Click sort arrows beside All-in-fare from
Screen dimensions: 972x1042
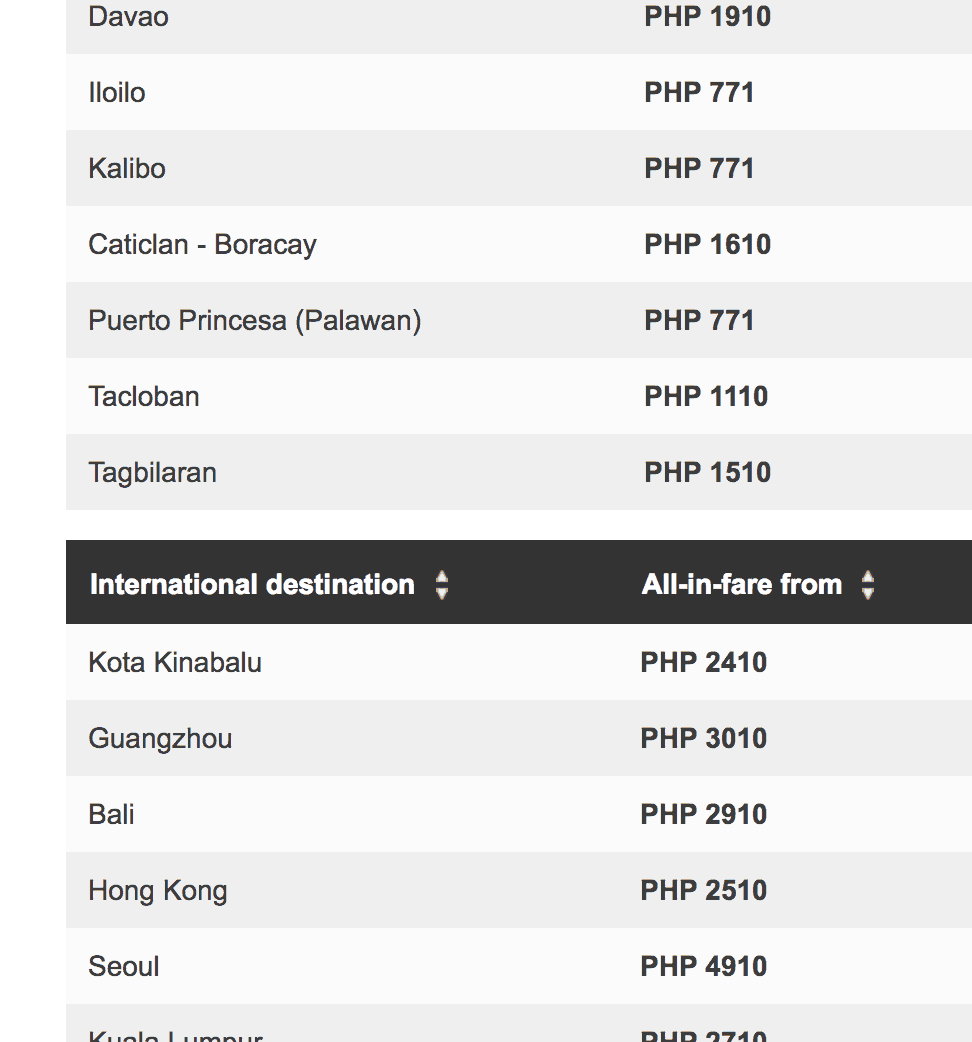pyautogui.click(x=868, y=585)
